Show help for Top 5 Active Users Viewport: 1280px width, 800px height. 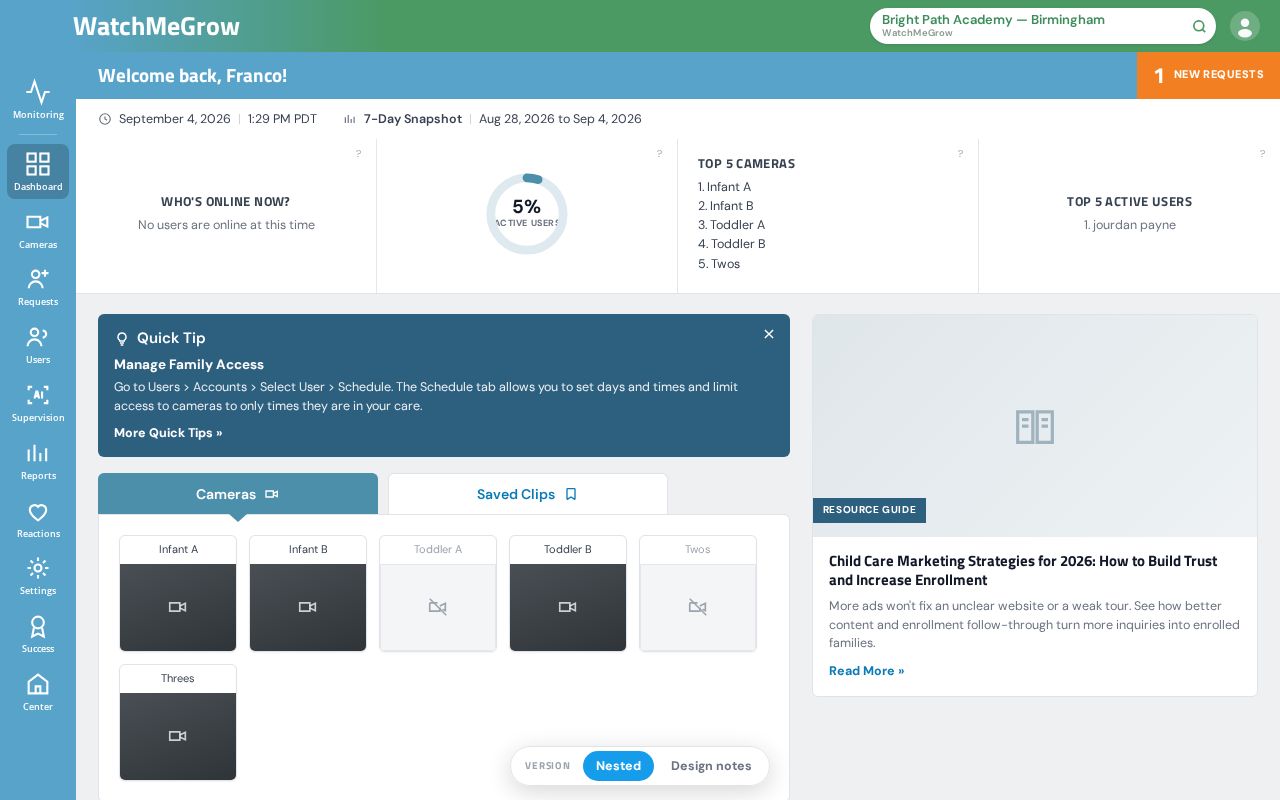point(1262,153)
